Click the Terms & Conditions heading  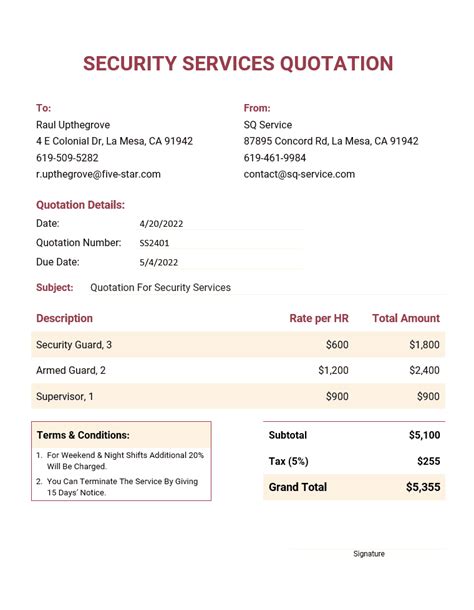pyautogui.click(x=83, y=435)
